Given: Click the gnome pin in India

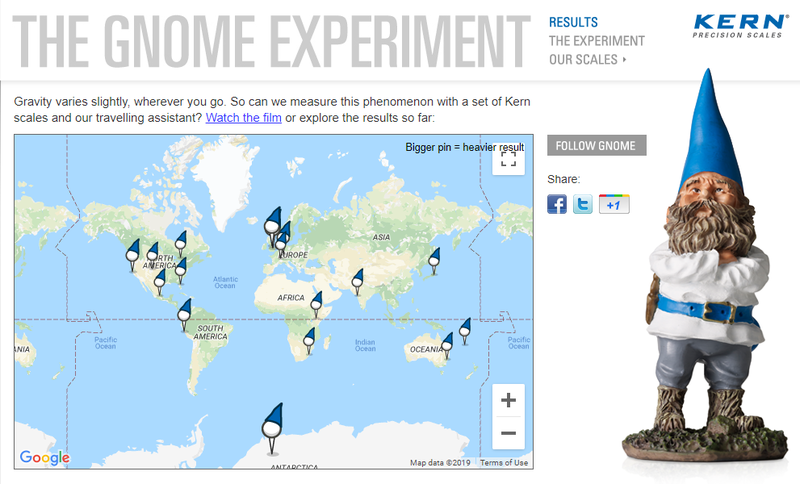Looking at the screenshot, I should pyautogui.click(x=358, y=282).
